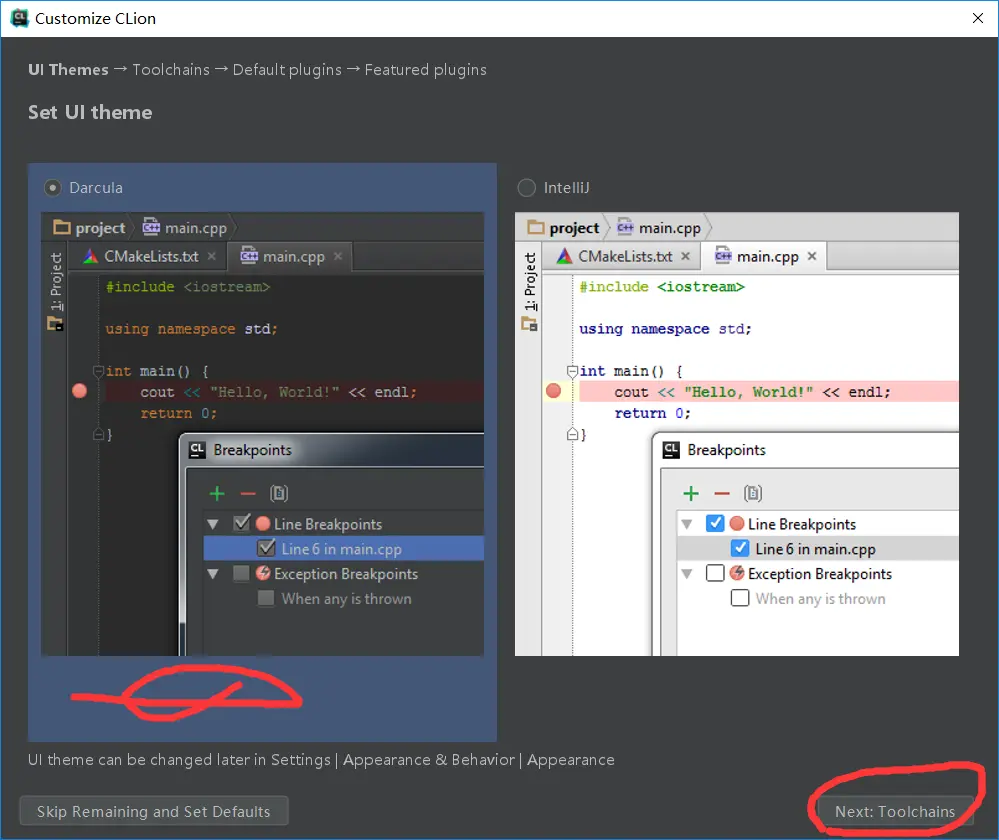This screenshot has height=840, width=999.
Task: Toggle Line Breakpoints checkbox in IntelliJ preview
Action: click(715, 523)
